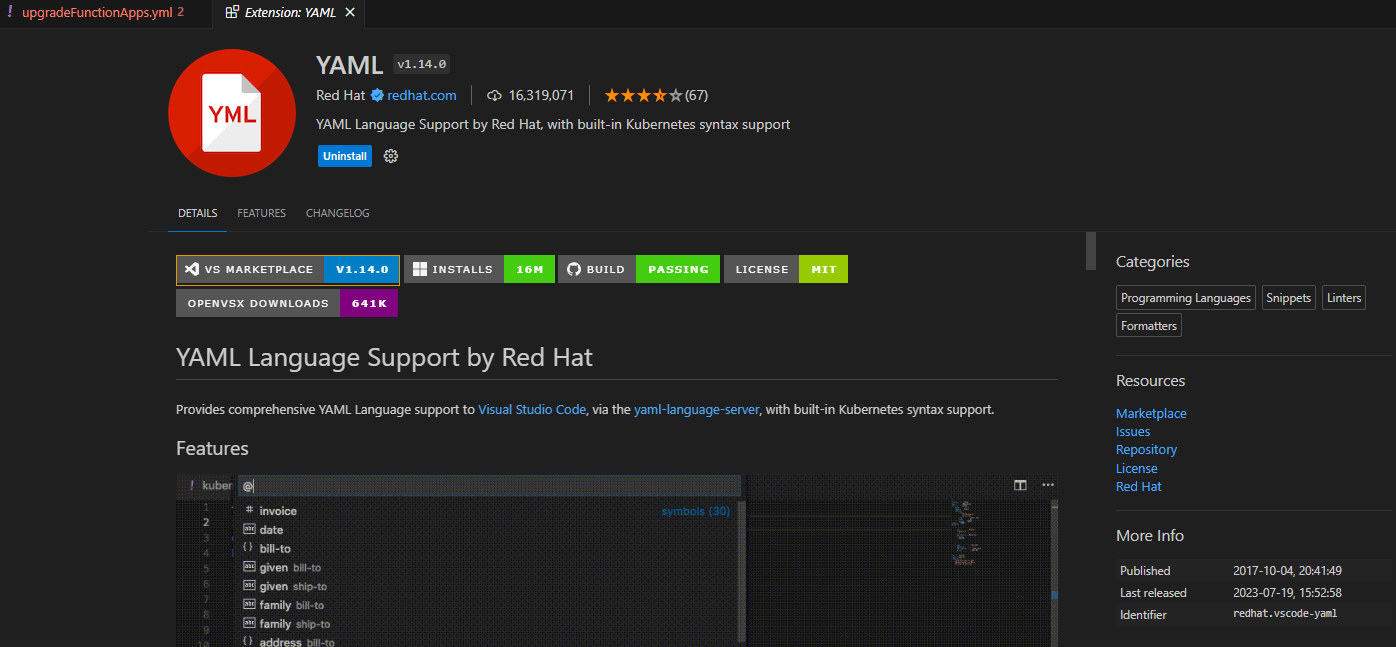Open the Marketplace resource link
Screen dimensions: 1396x647
point(1151,414)
